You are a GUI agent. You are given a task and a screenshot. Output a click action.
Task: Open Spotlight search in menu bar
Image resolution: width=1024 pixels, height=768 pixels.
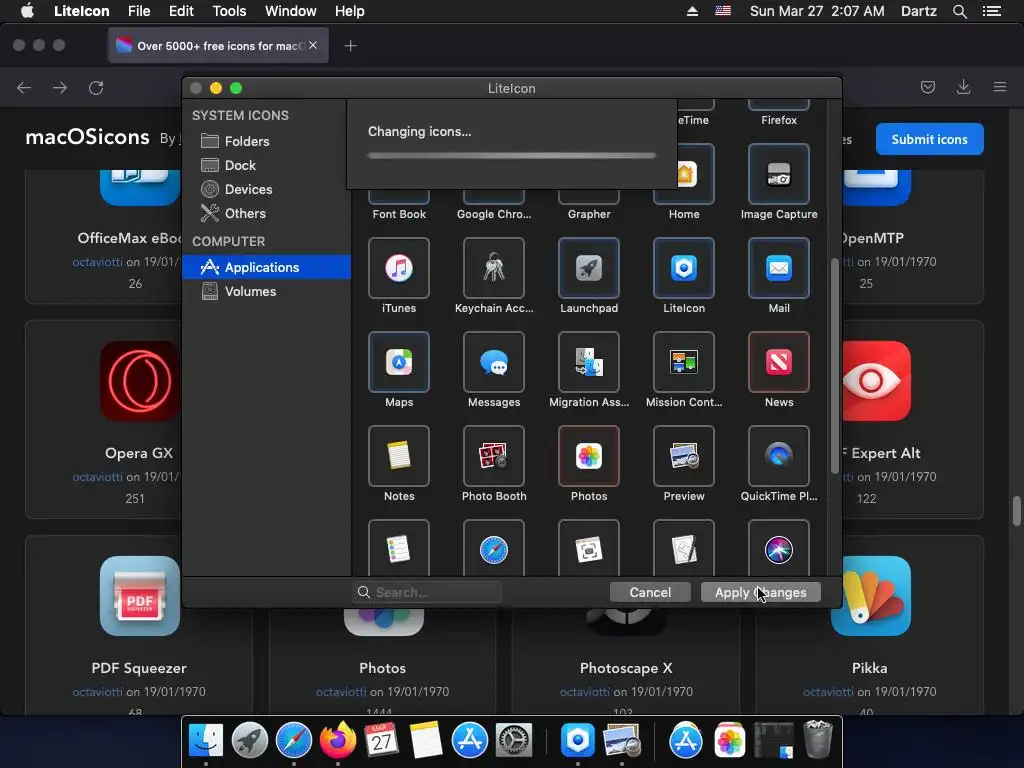point(959,11)
